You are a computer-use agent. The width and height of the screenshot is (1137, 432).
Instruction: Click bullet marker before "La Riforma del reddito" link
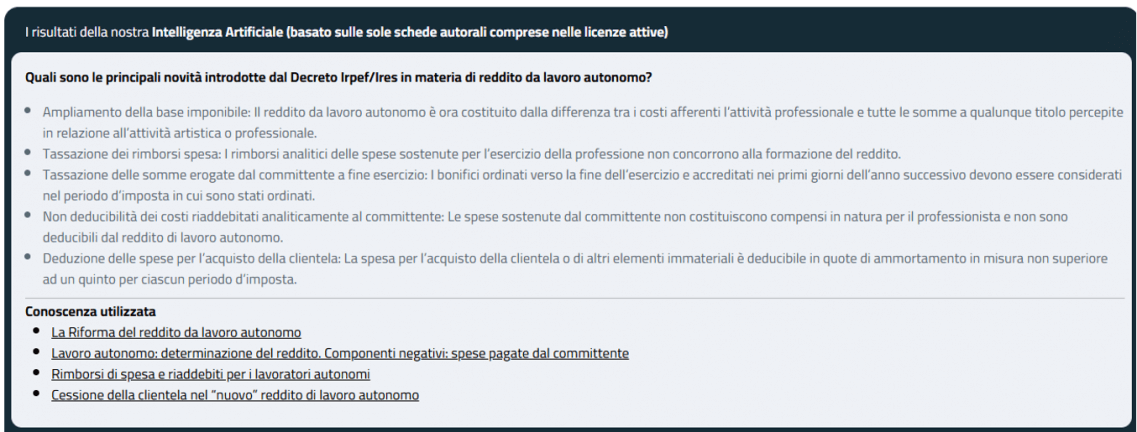(x=37, y=331)
